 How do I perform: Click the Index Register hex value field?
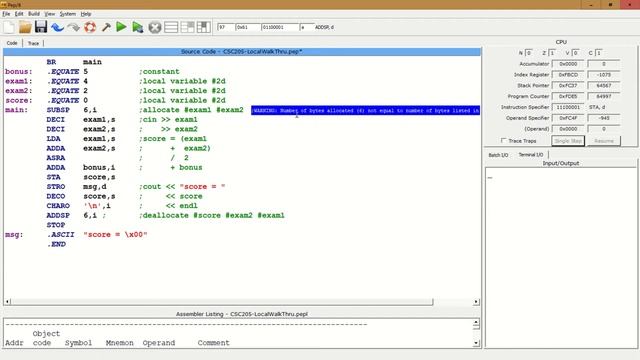(568, 75)
